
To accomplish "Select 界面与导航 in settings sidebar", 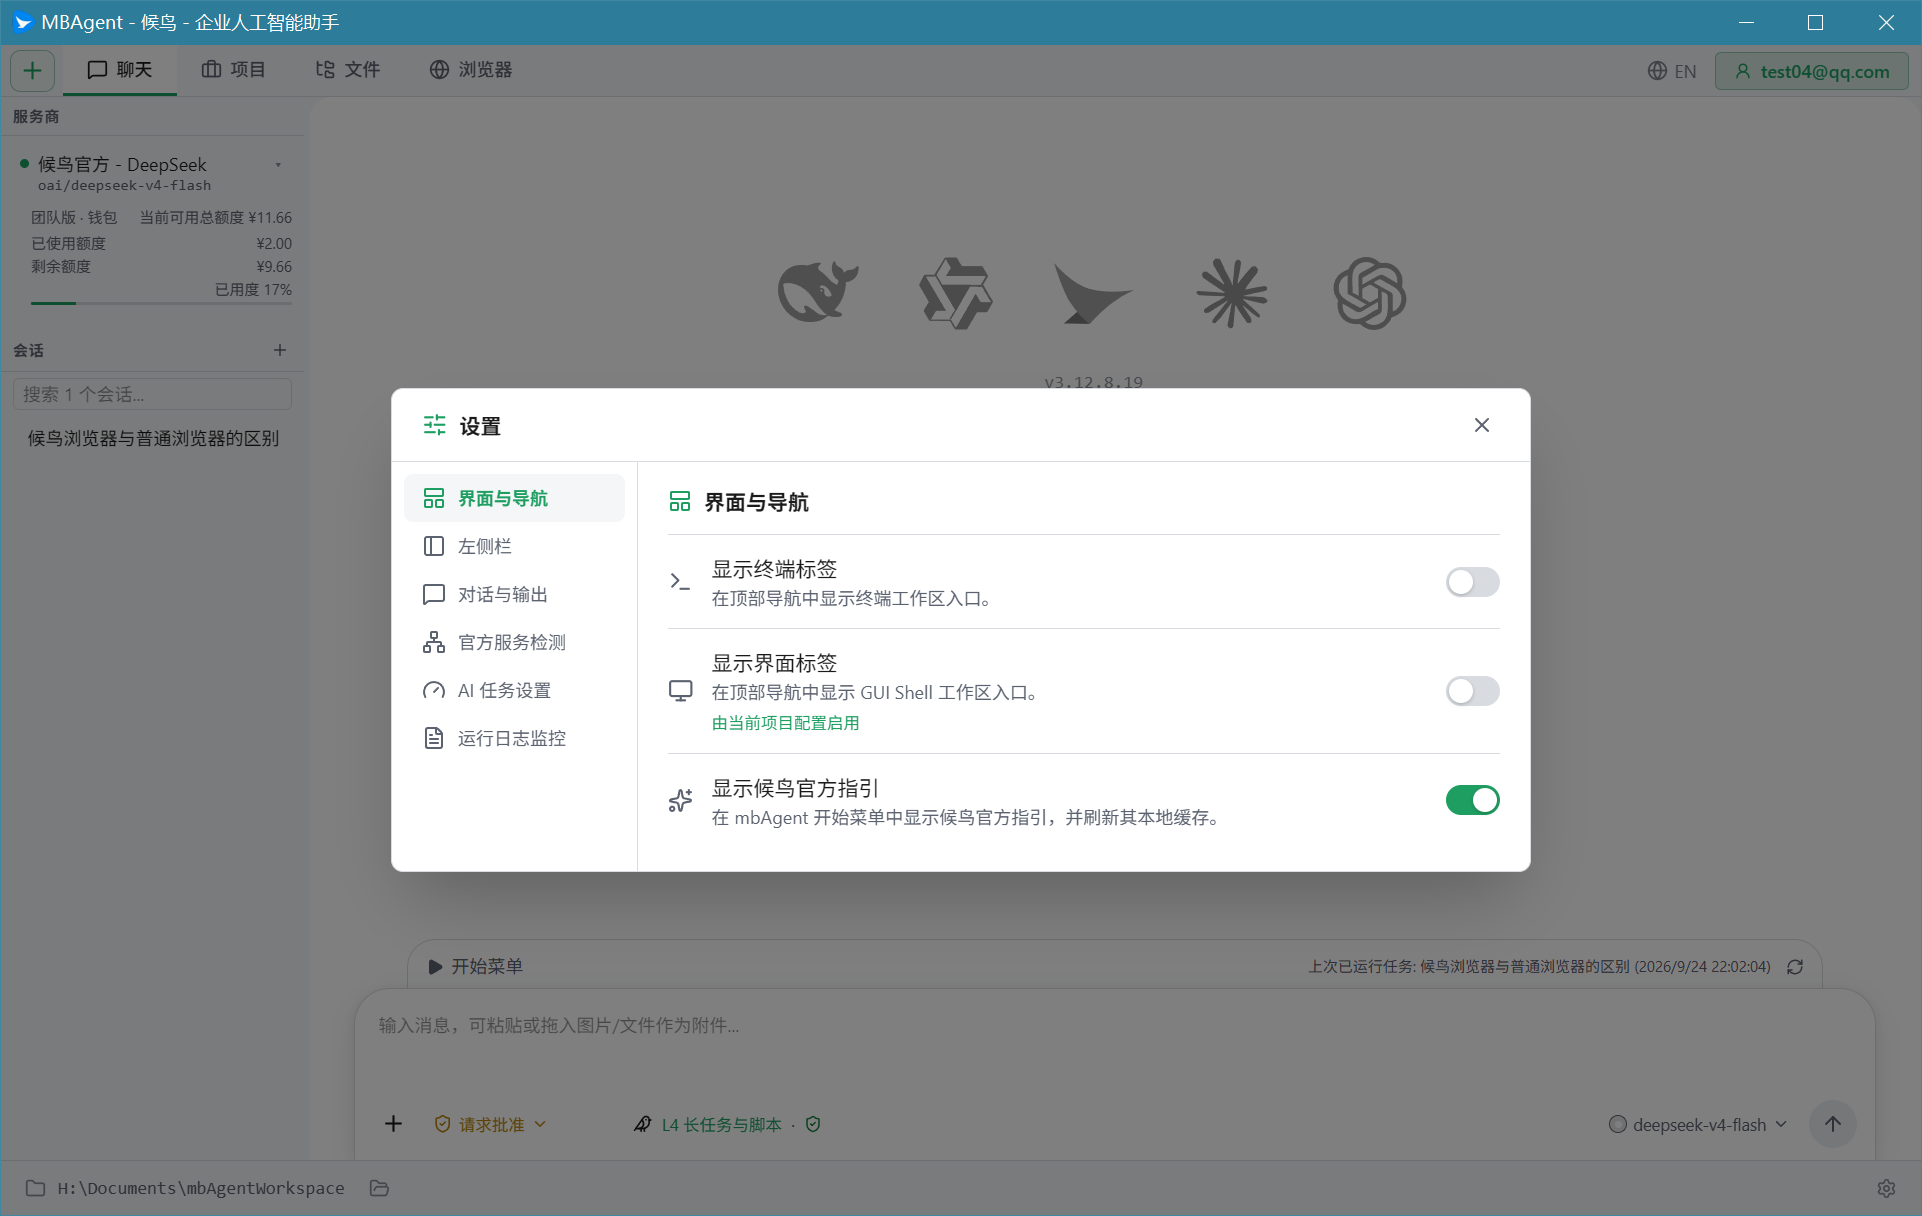I will pyautogui.click(x=514, y=498).
